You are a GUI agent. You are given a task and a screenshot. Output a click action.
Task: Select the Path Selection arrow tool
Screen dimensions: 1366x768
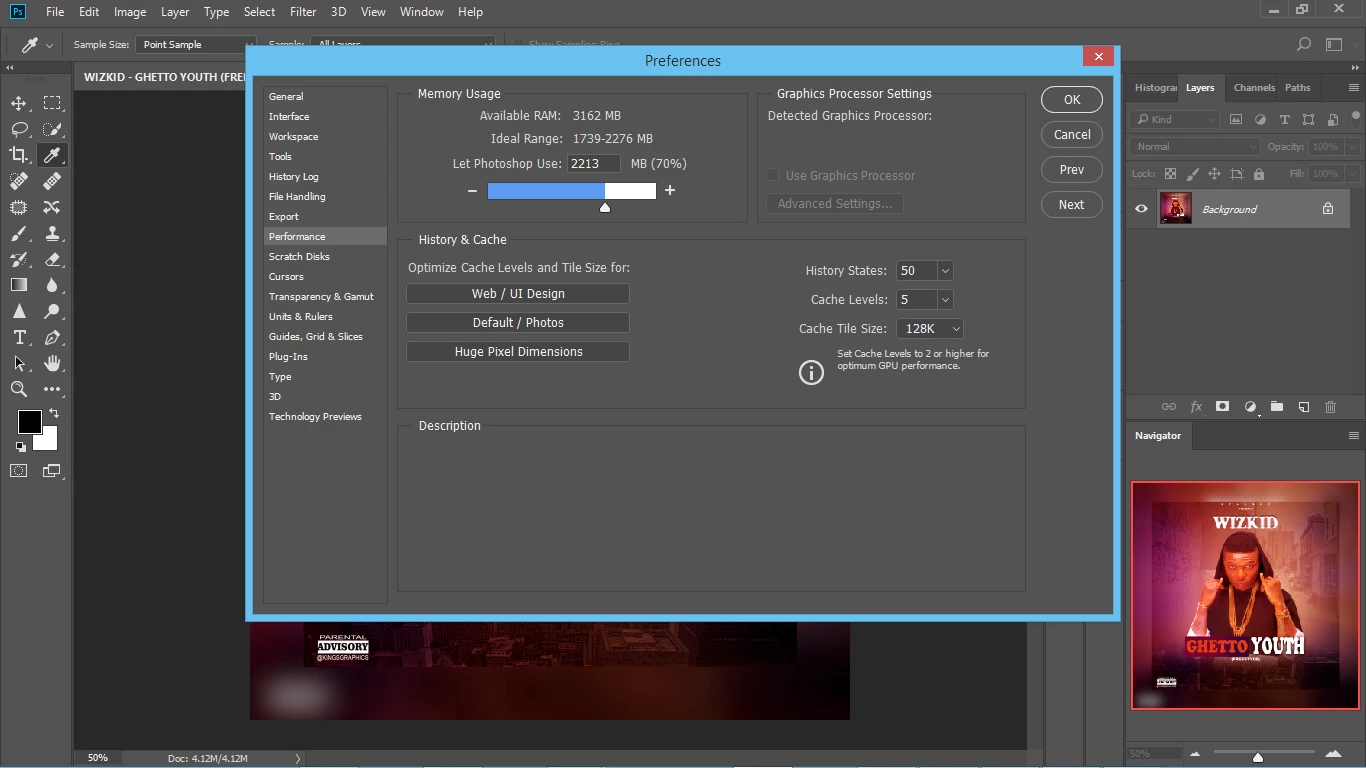19,363
